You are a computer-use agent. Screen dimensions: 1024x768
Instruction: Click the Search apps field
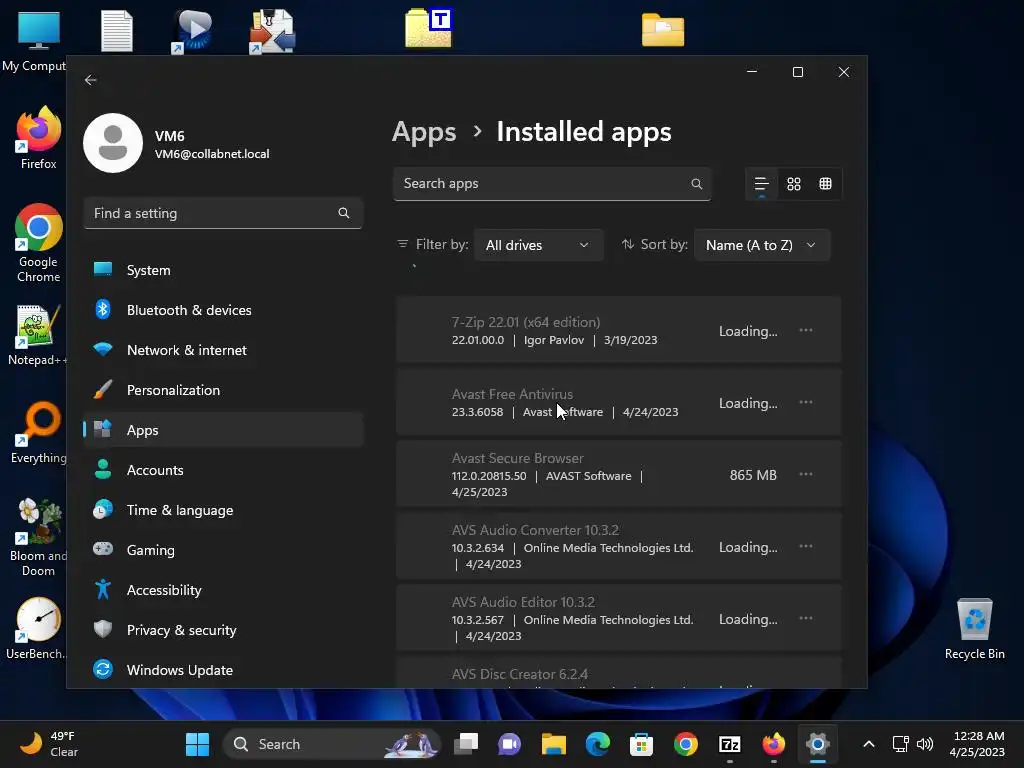(x=552, y=184)
